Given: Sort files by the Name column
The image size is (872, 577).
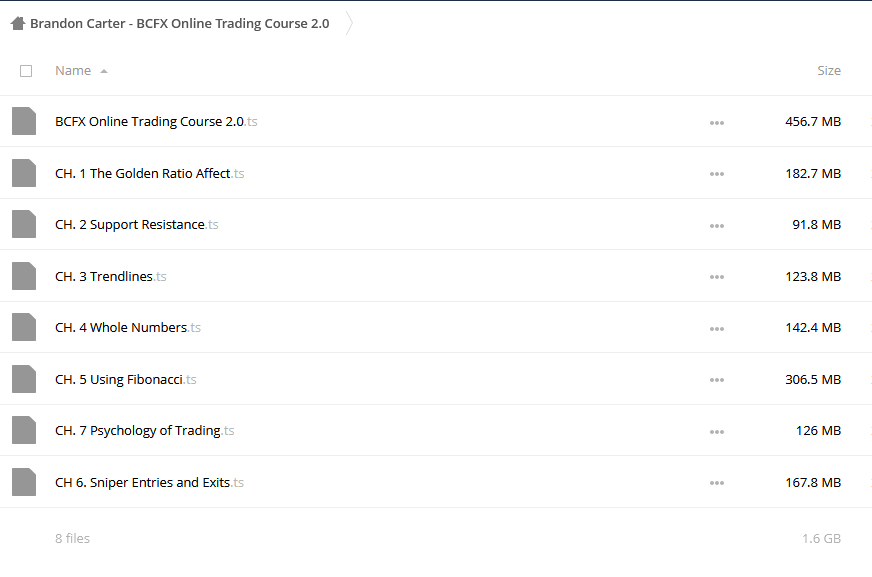Looking at the screenshot, I should click(73, 71).
